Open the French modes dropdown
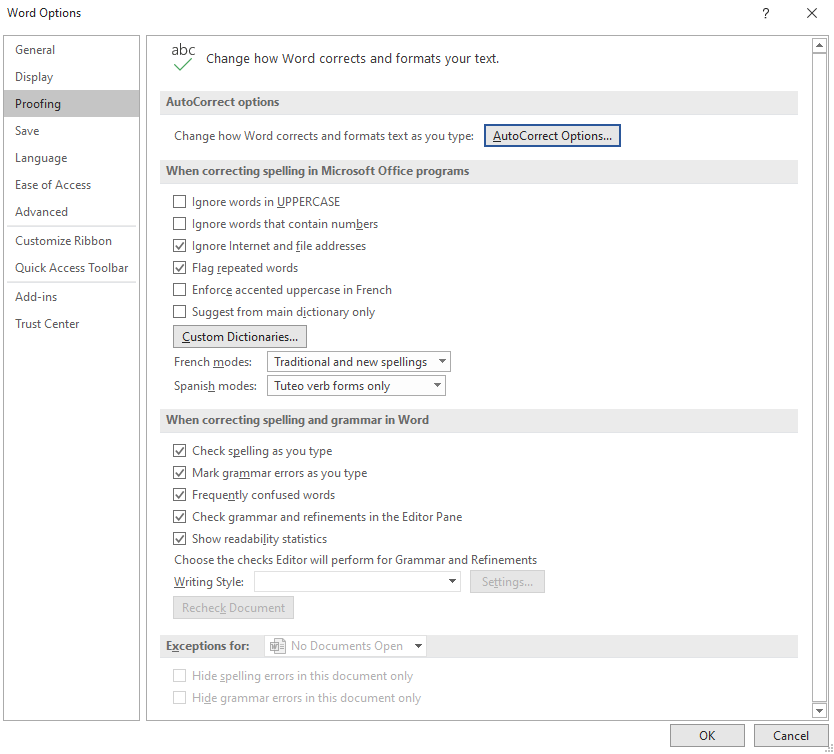 pos(358,362)
